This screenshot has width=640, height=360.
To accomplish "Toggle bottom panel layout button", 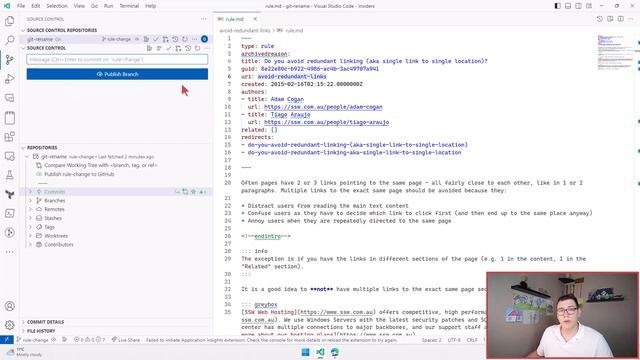I will pos(568,6).
